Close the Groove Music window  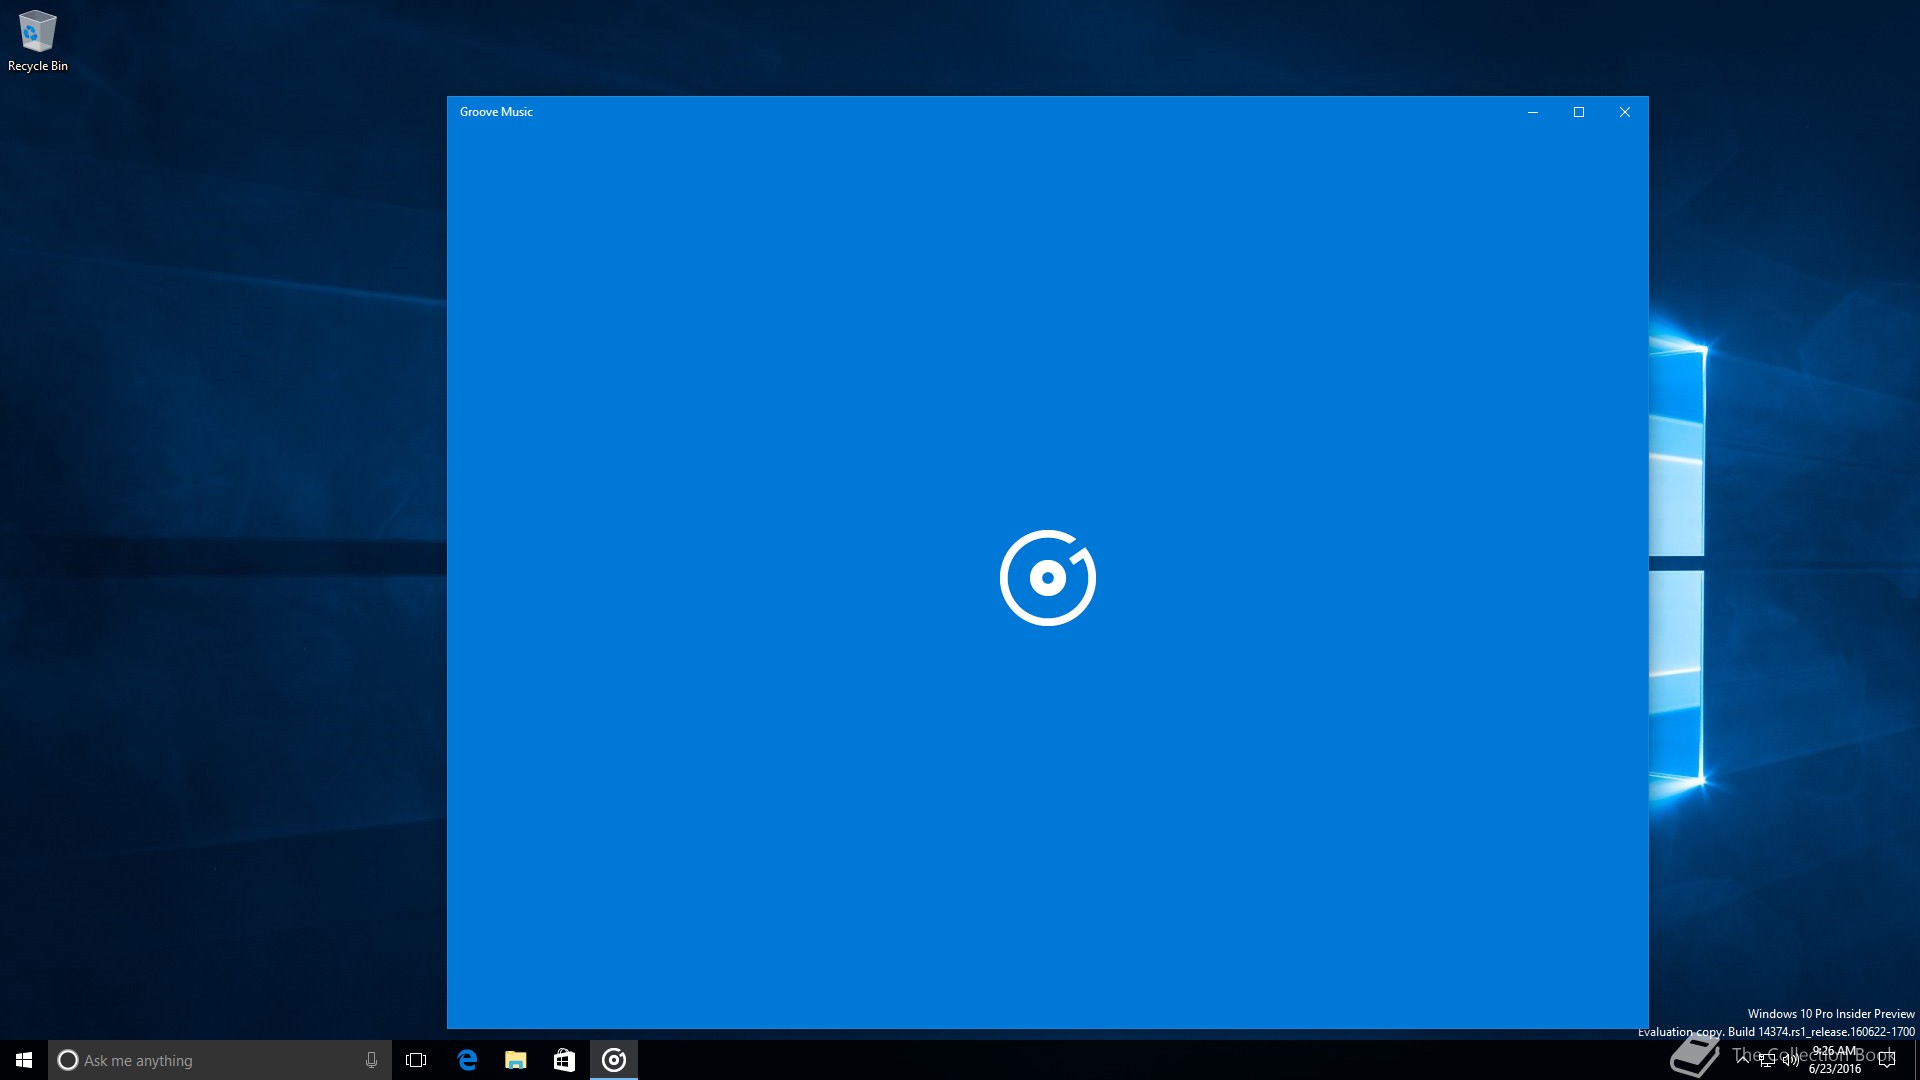click(x=1625, y=112)
